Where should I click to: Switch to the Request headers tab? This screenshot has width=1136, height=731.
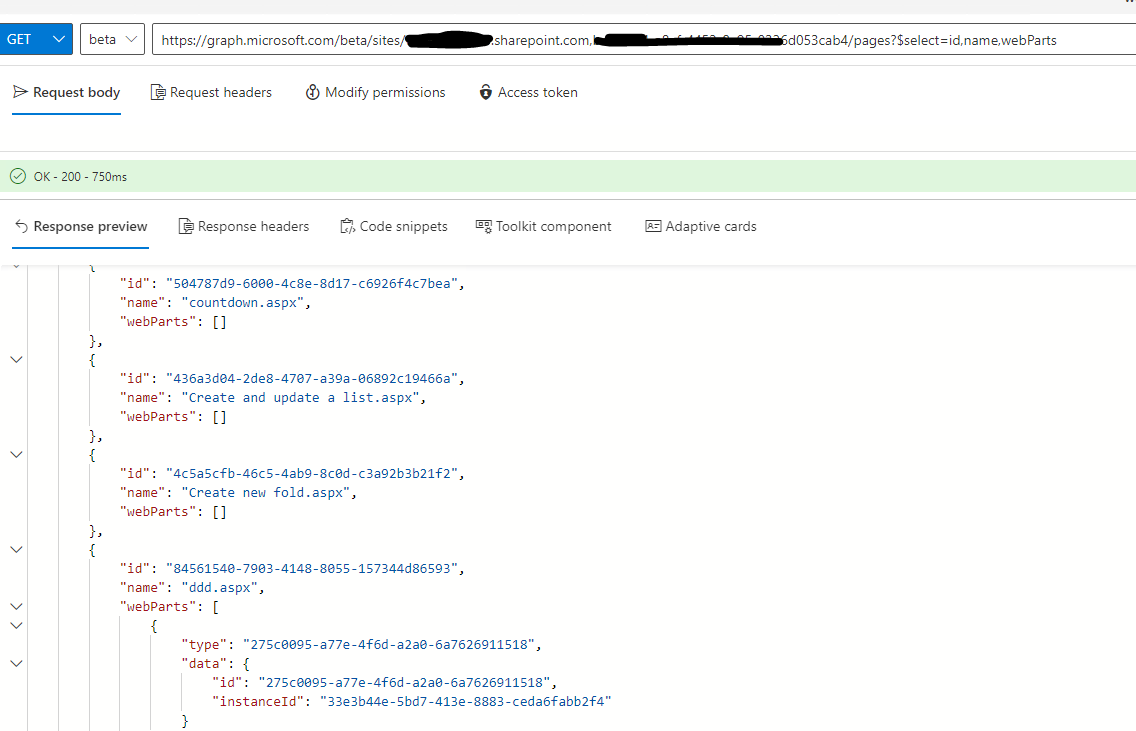pyautogui.click(x=211, y=91)
